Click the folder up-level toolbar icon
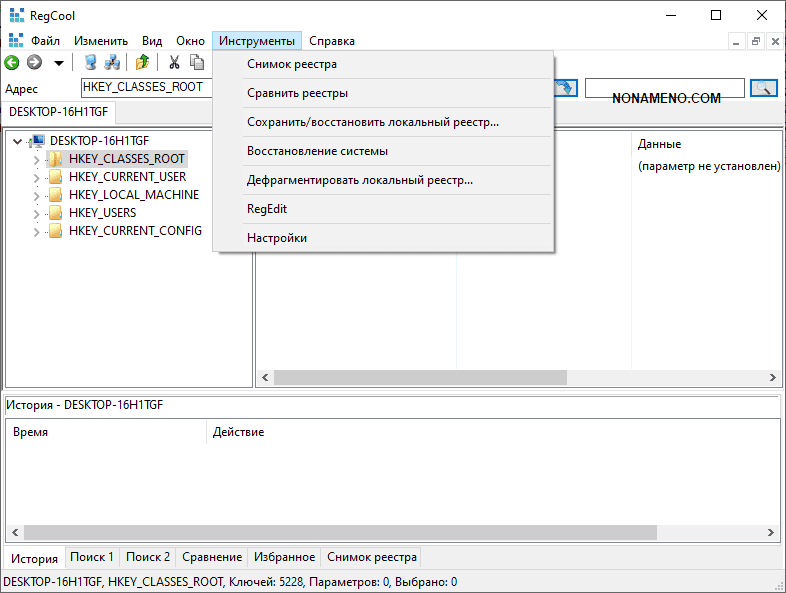 point(142,62)
